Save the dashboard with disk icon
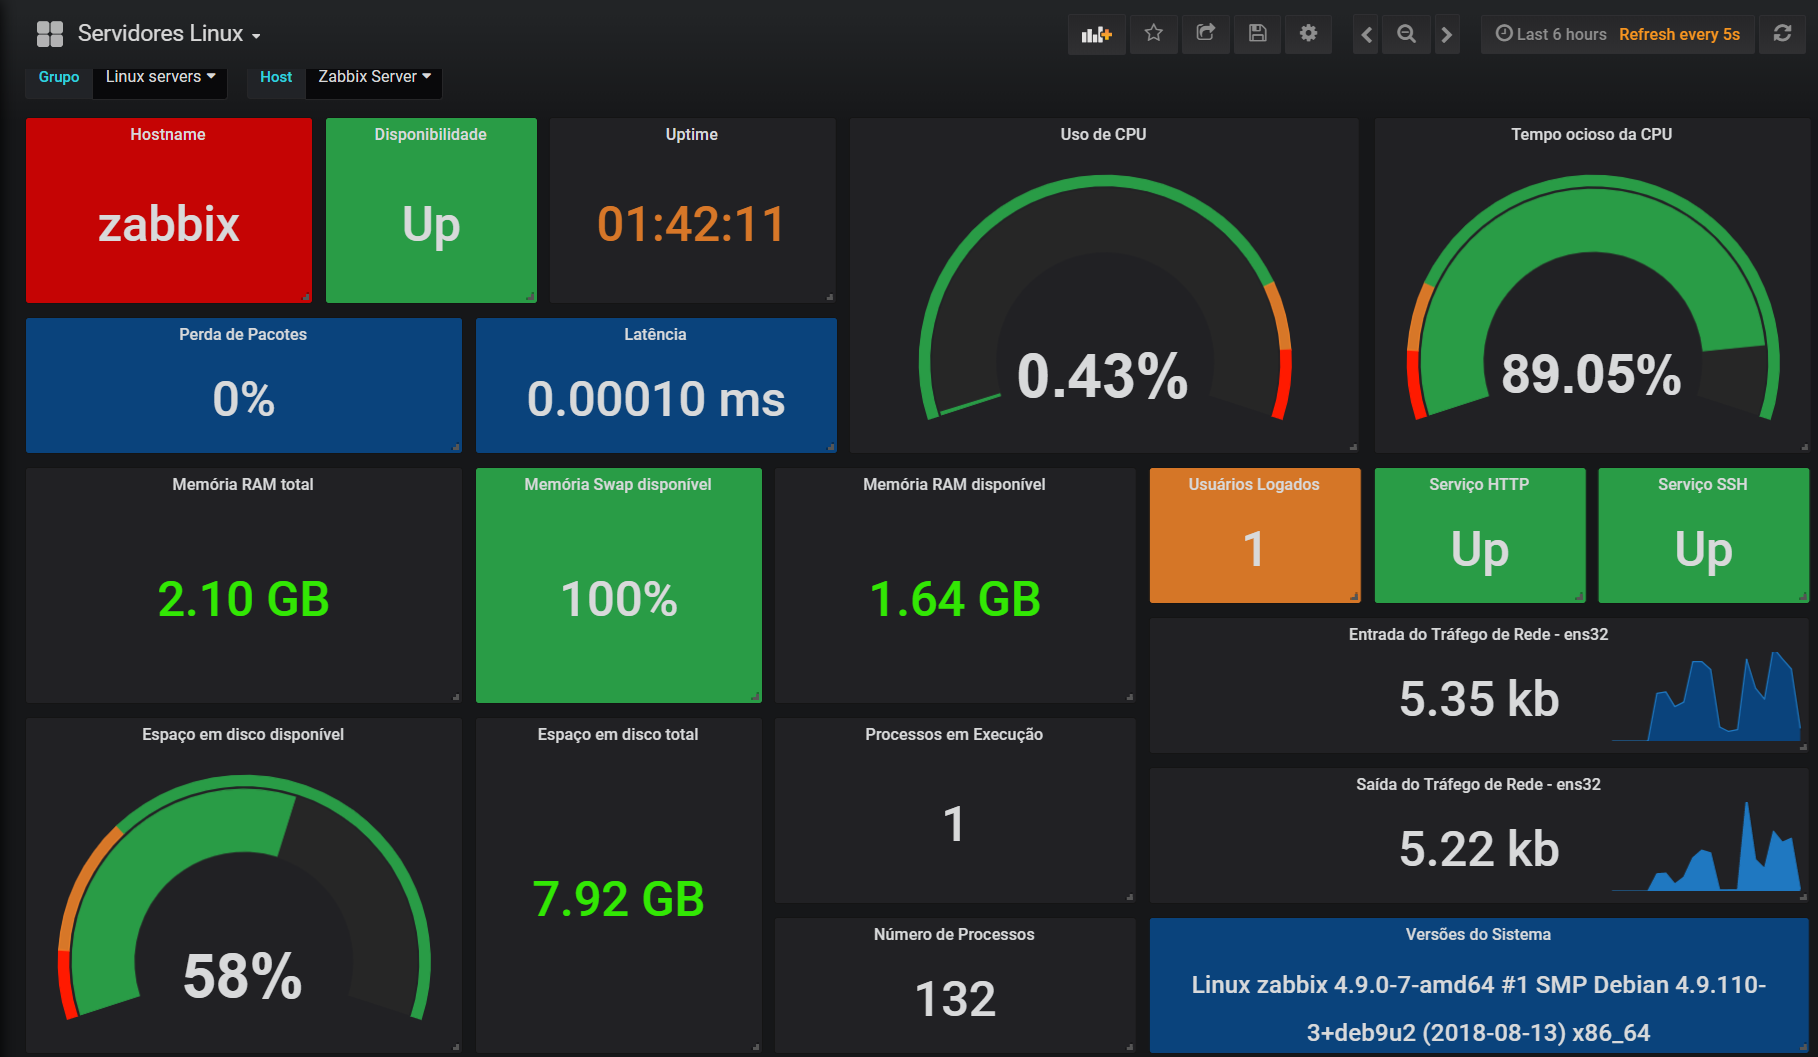 click(1257, 34)
